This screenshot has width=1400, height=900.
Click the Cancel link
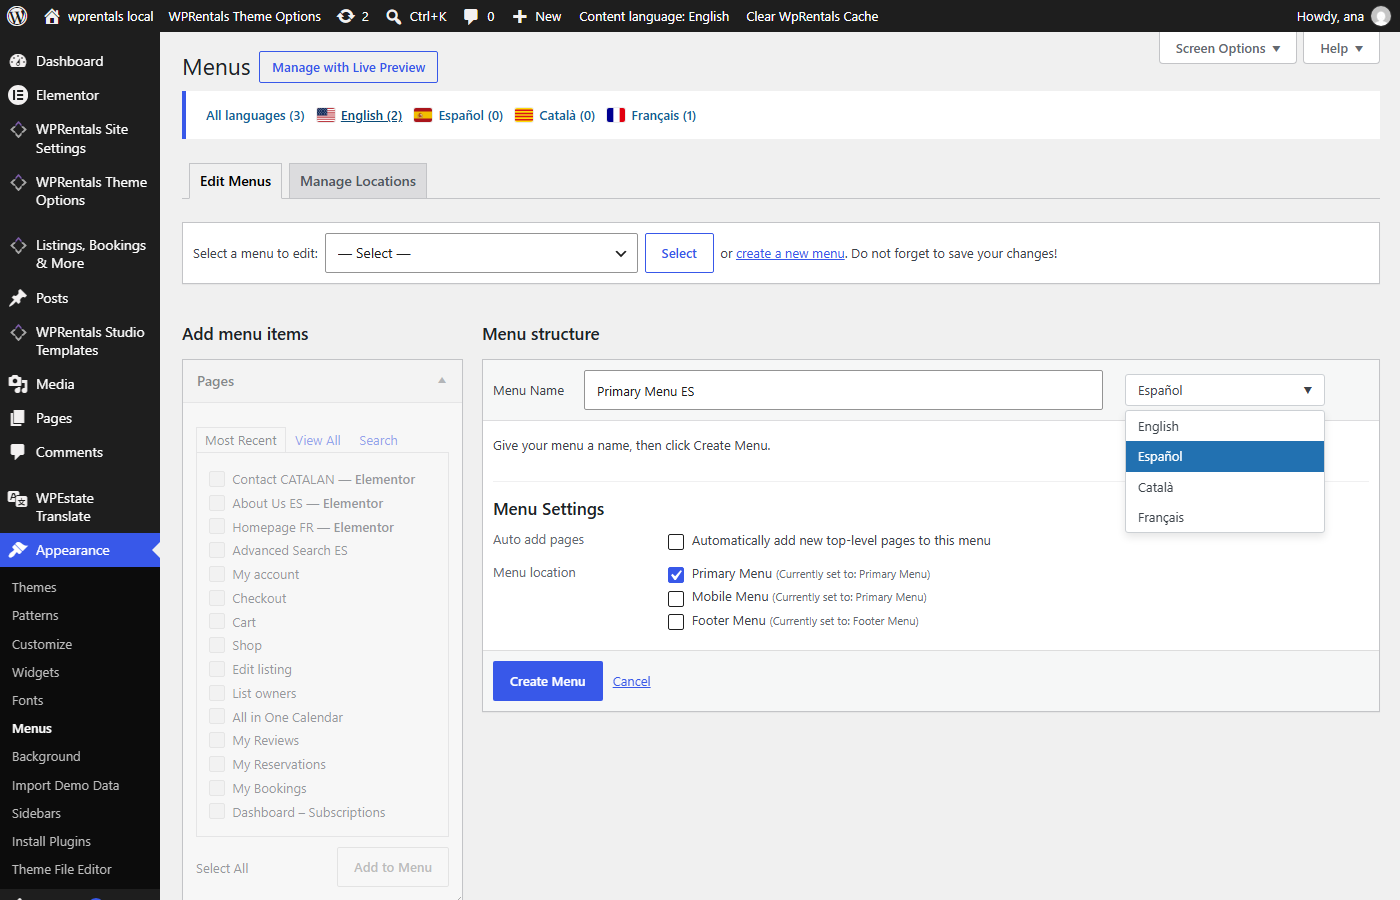[x=632, y=681]
